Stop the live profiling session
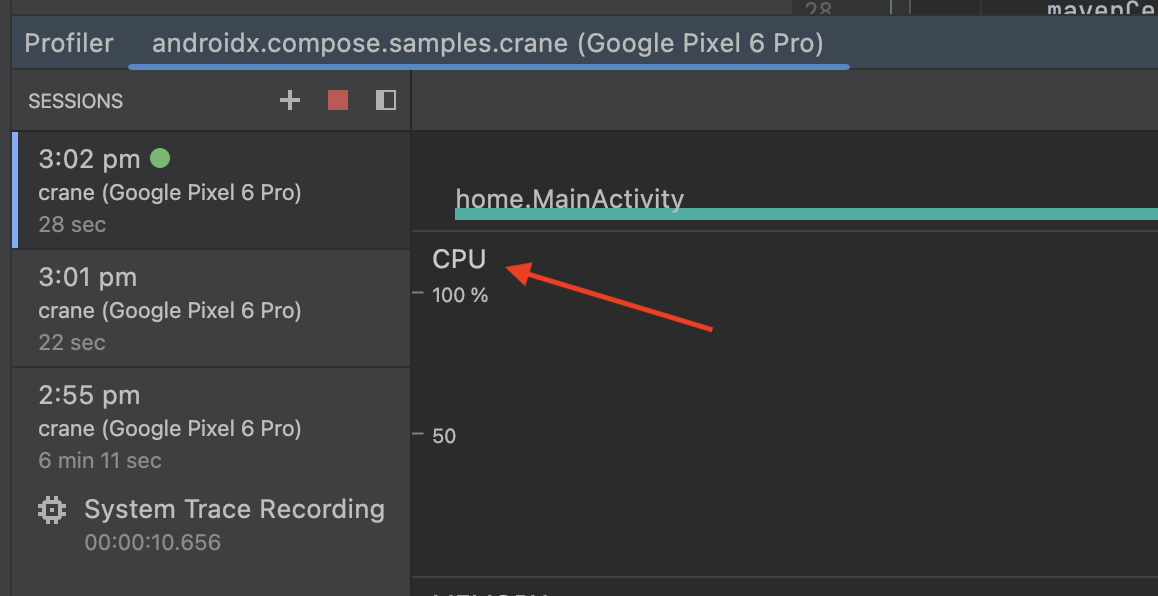1158x596 pixels. click(x=337, y=100)
